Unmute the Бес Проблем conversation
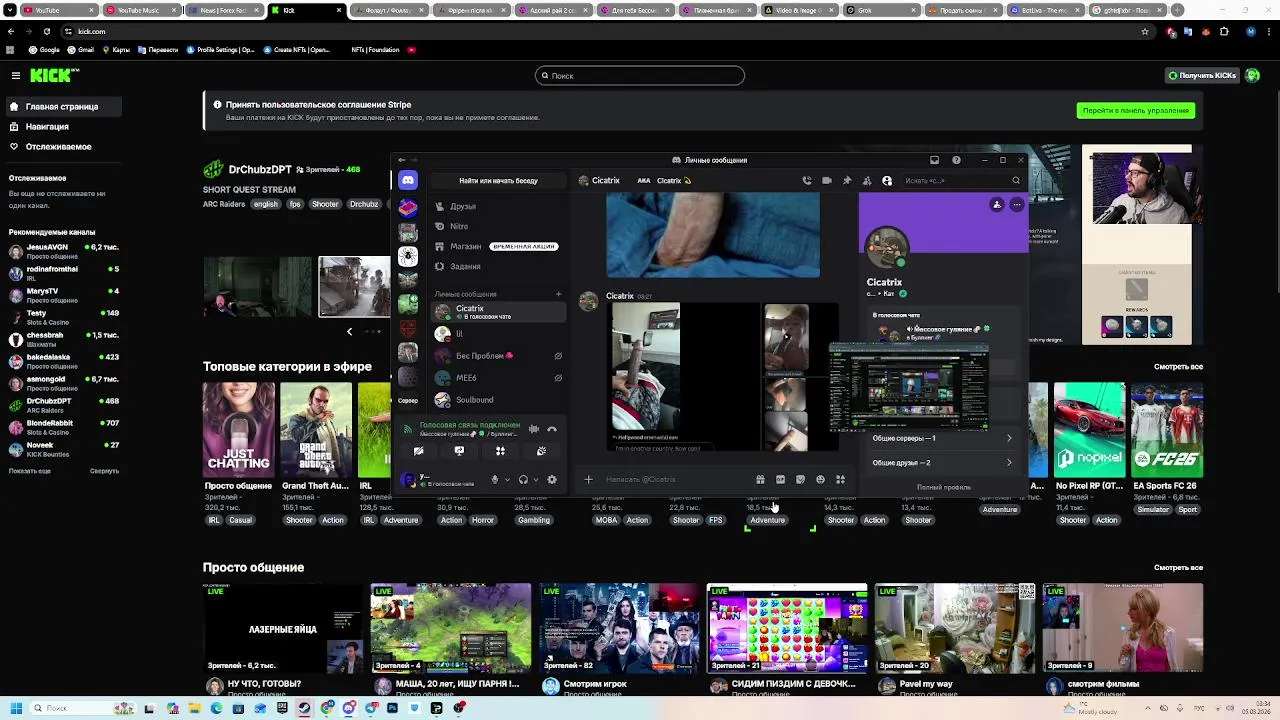Screen dimensions: 1280x720 pos(558,356)
